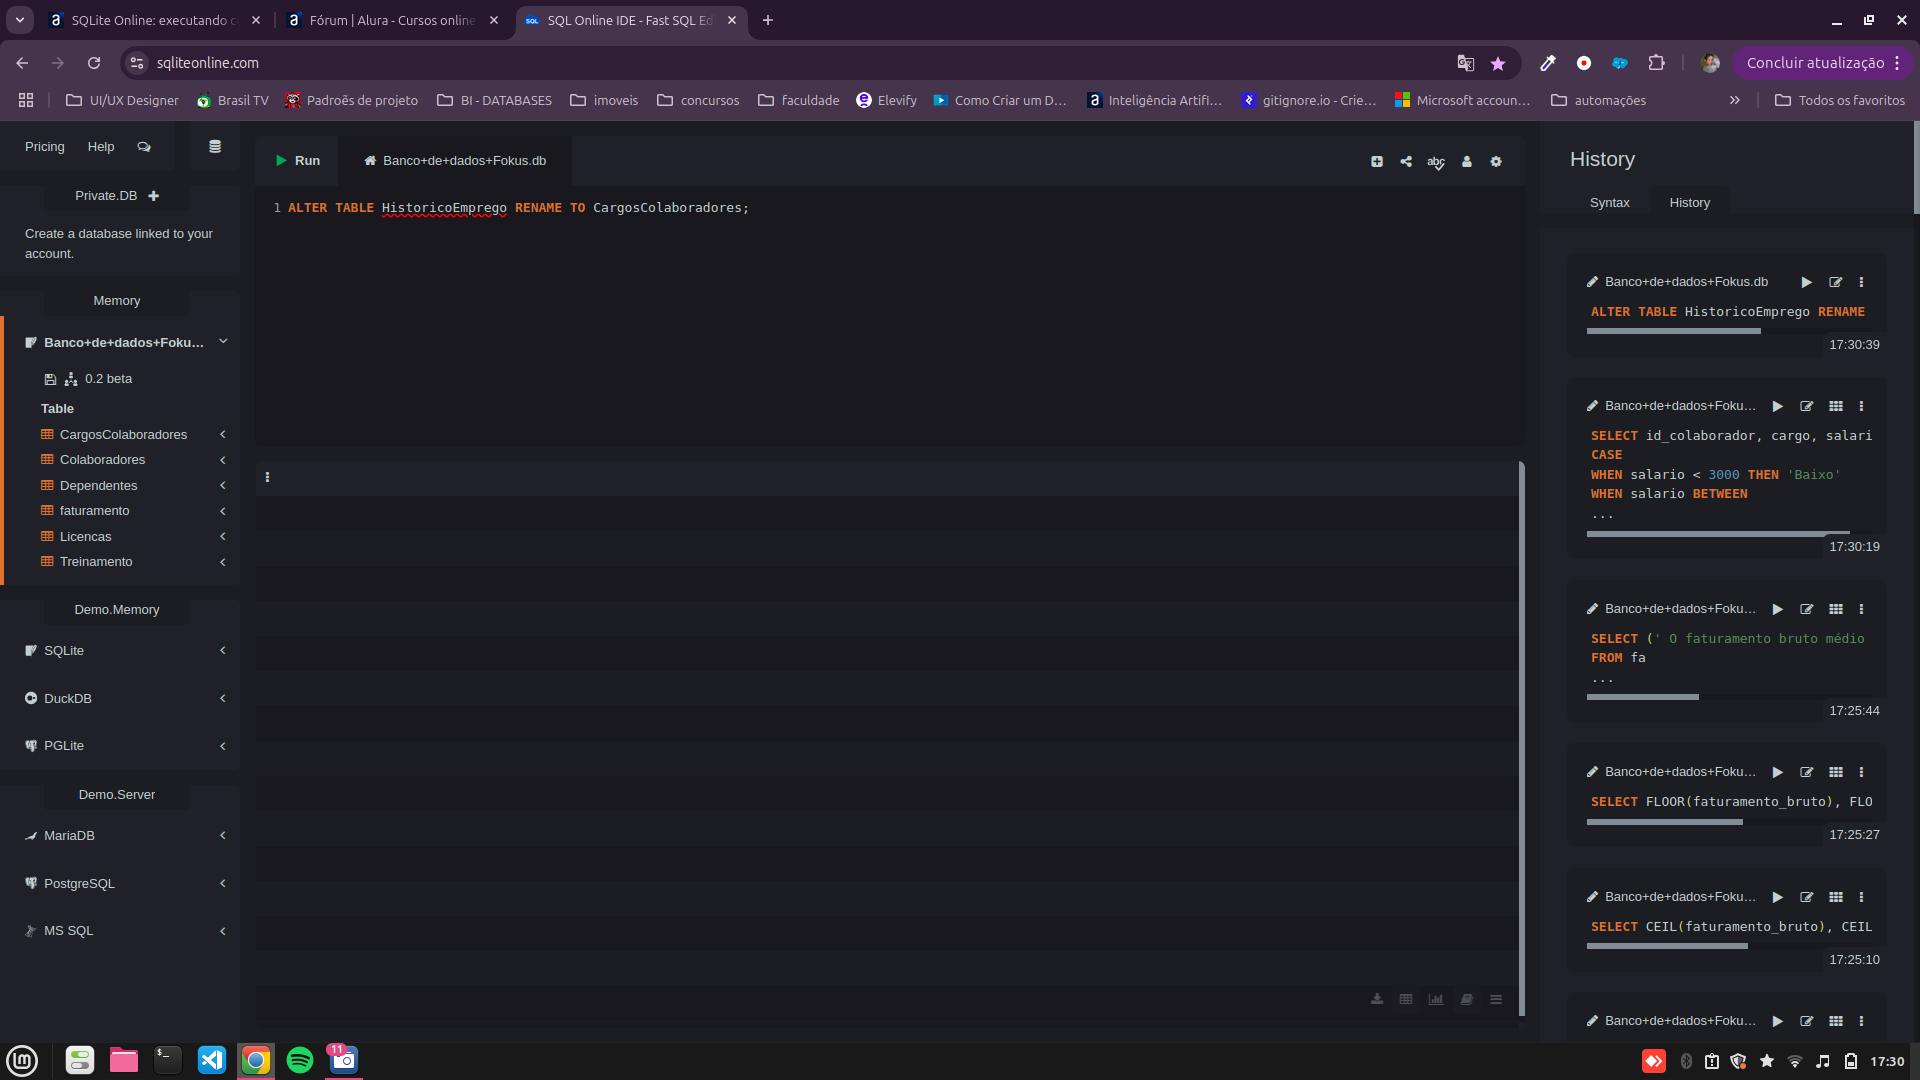Add a new Private.DB database

click(x=154, y=196)
